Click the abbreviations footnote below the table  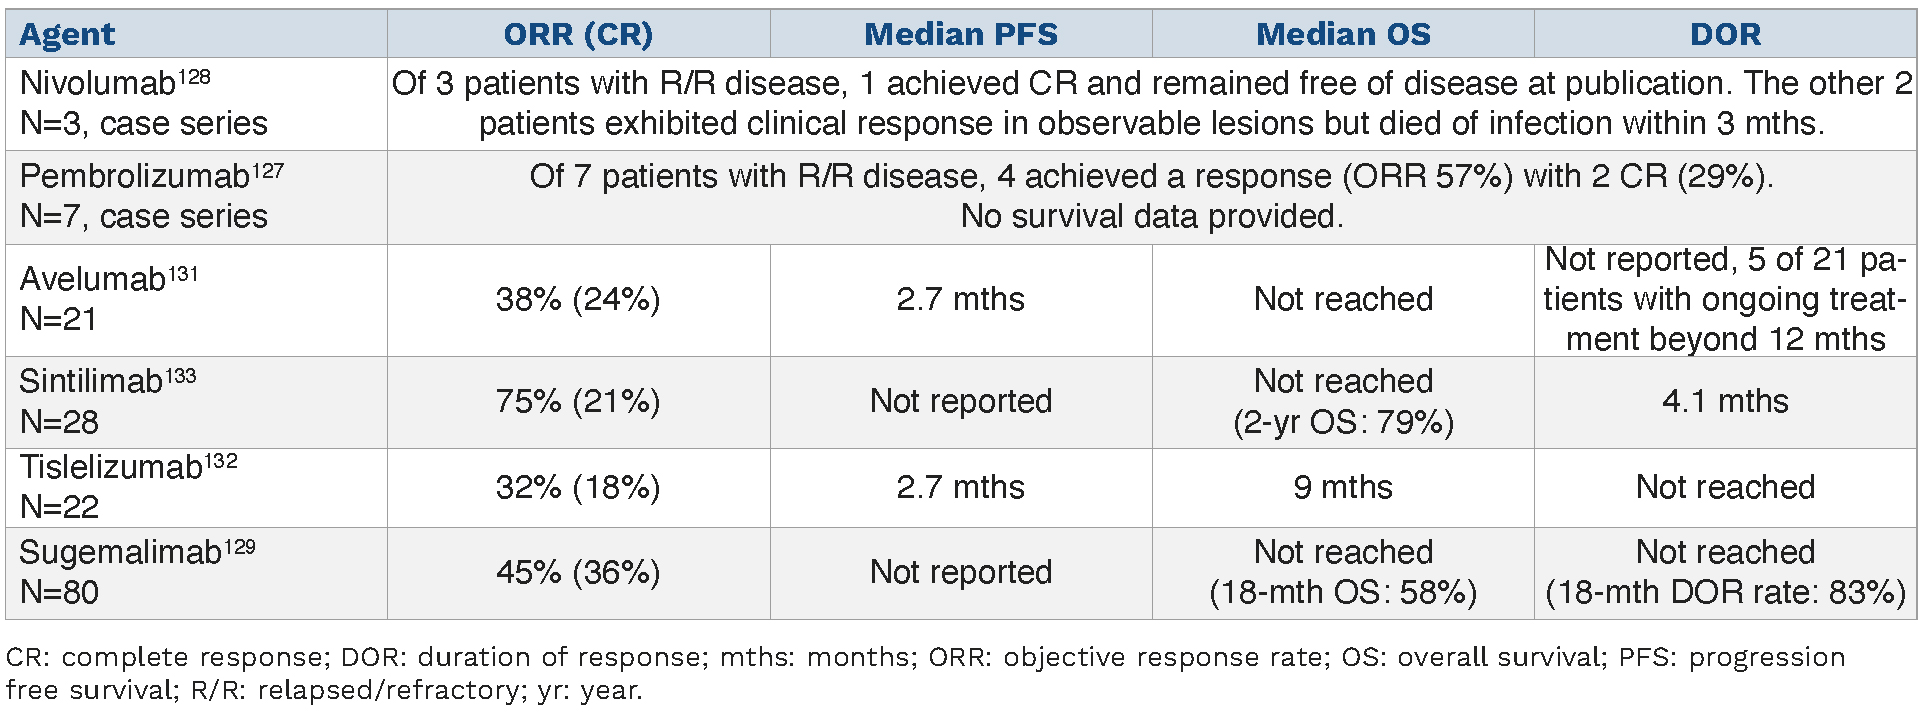925,673
